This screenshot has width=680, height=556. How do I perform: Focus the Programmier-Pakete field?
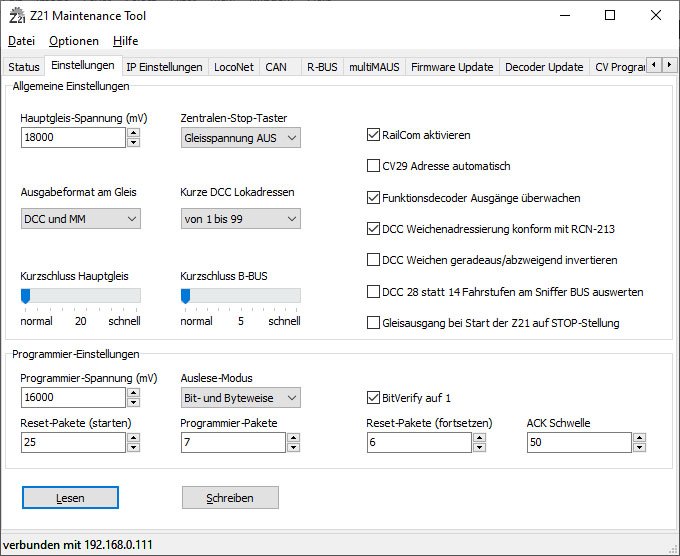tap(233, 442)
